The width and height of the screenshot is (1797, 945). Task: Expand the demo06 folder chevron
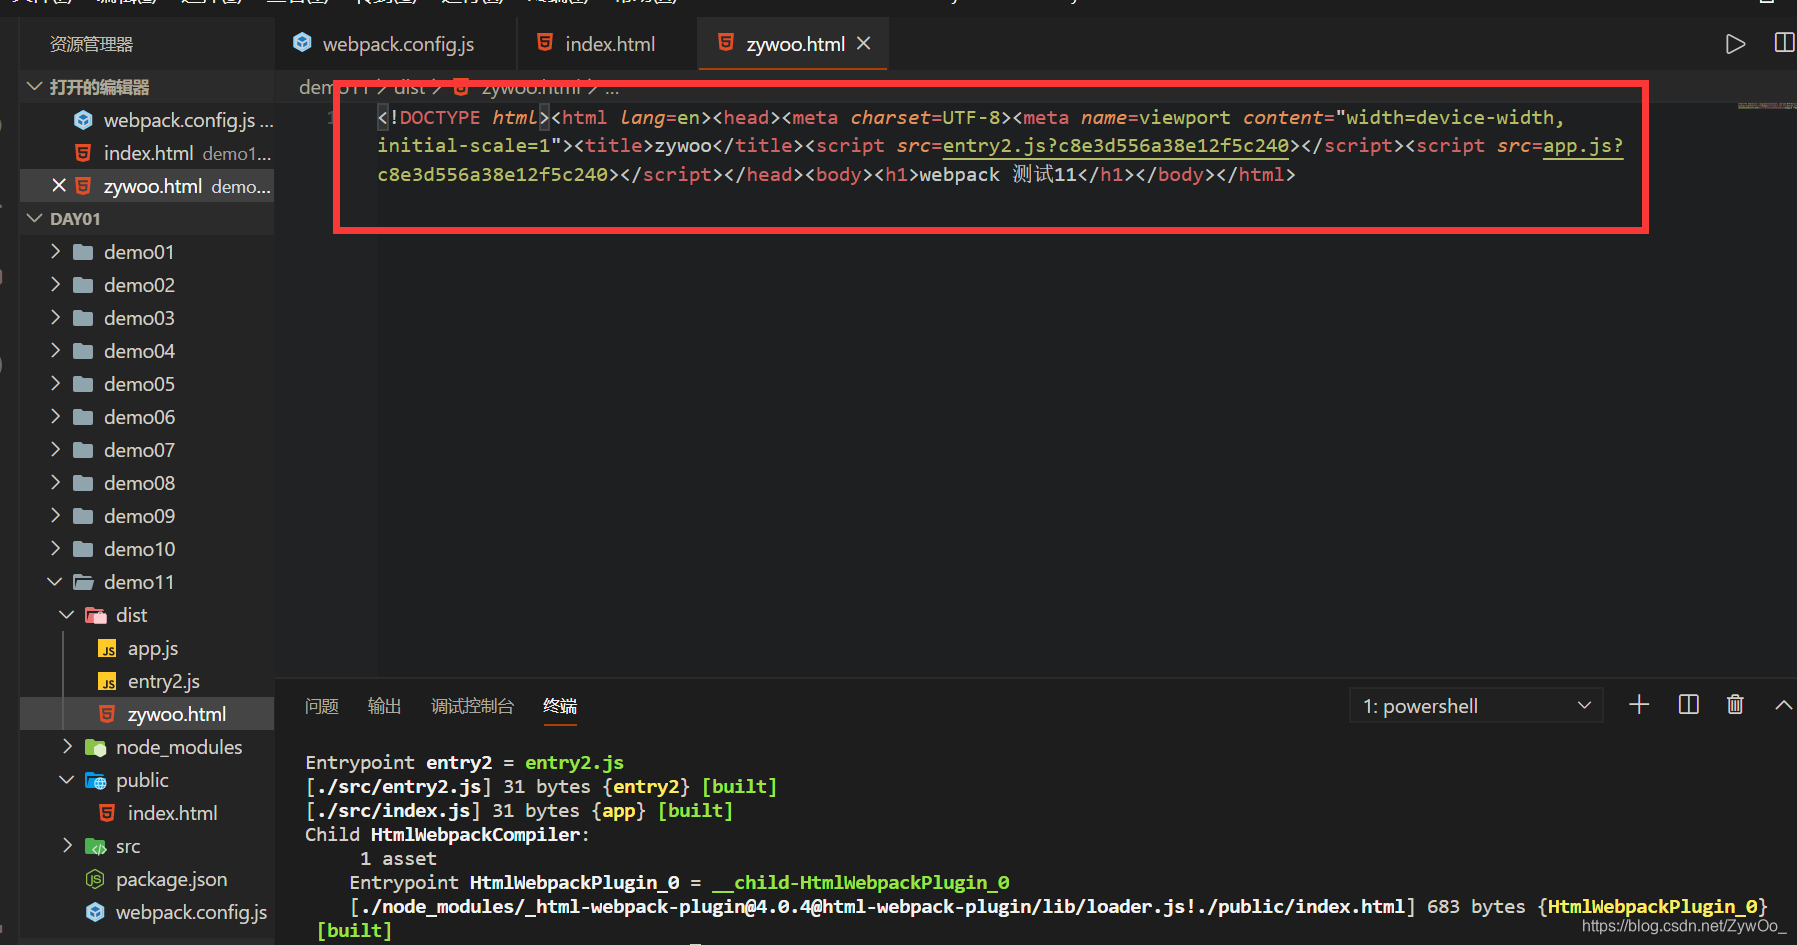coord(56,417)
